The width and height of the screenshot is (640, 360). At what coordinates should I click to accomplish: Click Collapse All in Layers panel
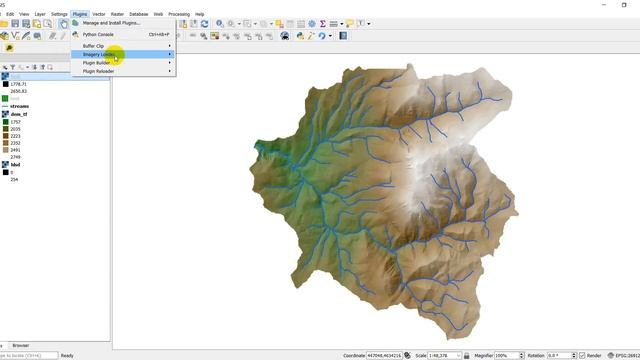pos(42,67)
